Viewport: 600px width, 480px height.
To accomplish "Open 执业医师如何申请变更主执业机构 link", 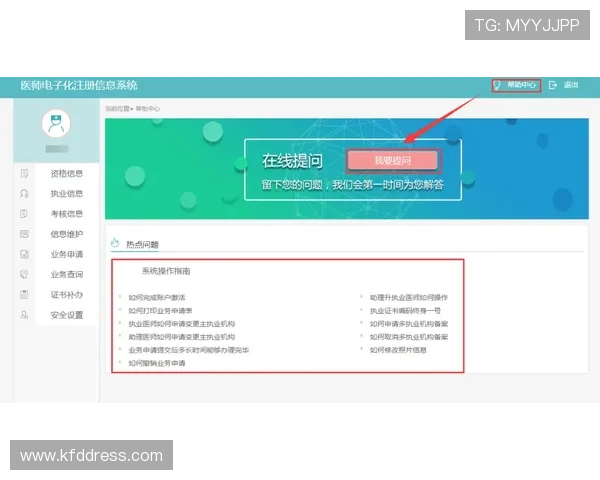I will click(x=182, y=324).
